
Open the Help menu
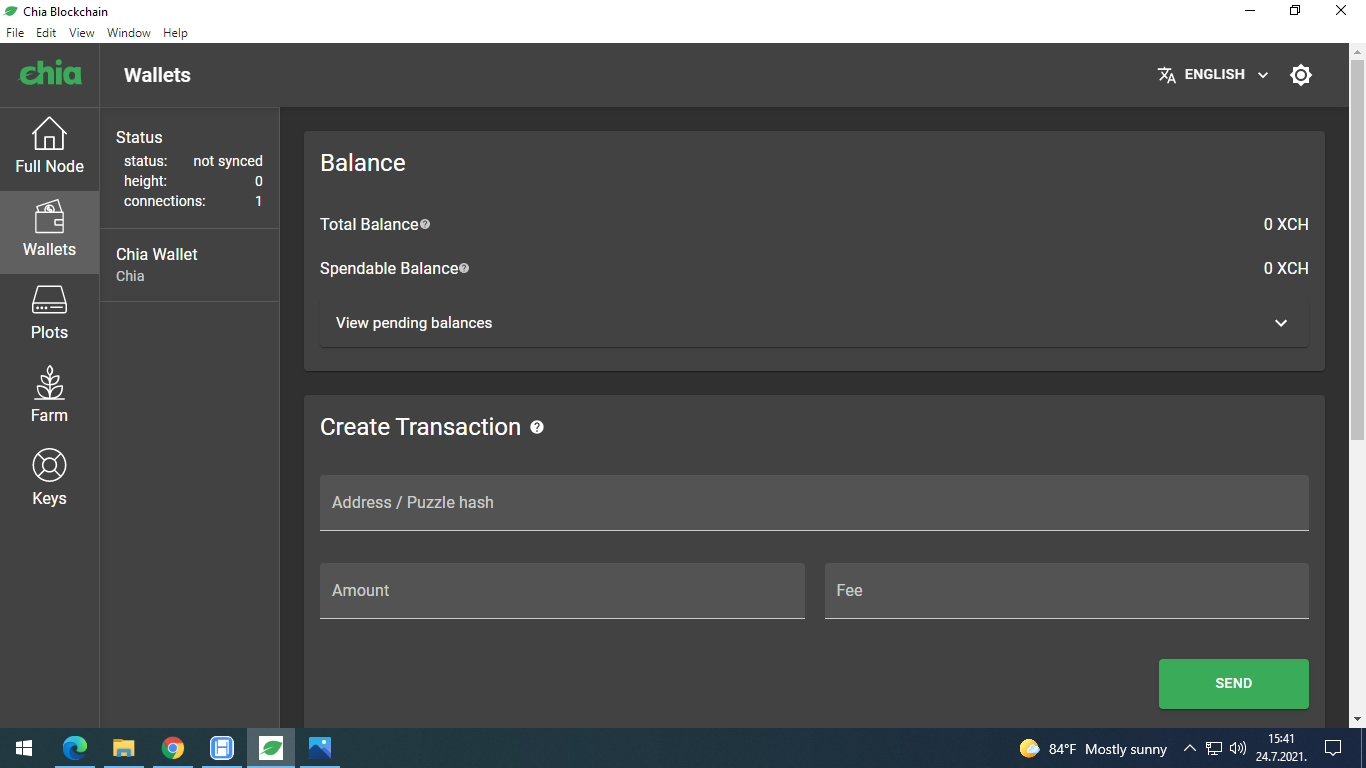tap(175, 33)
